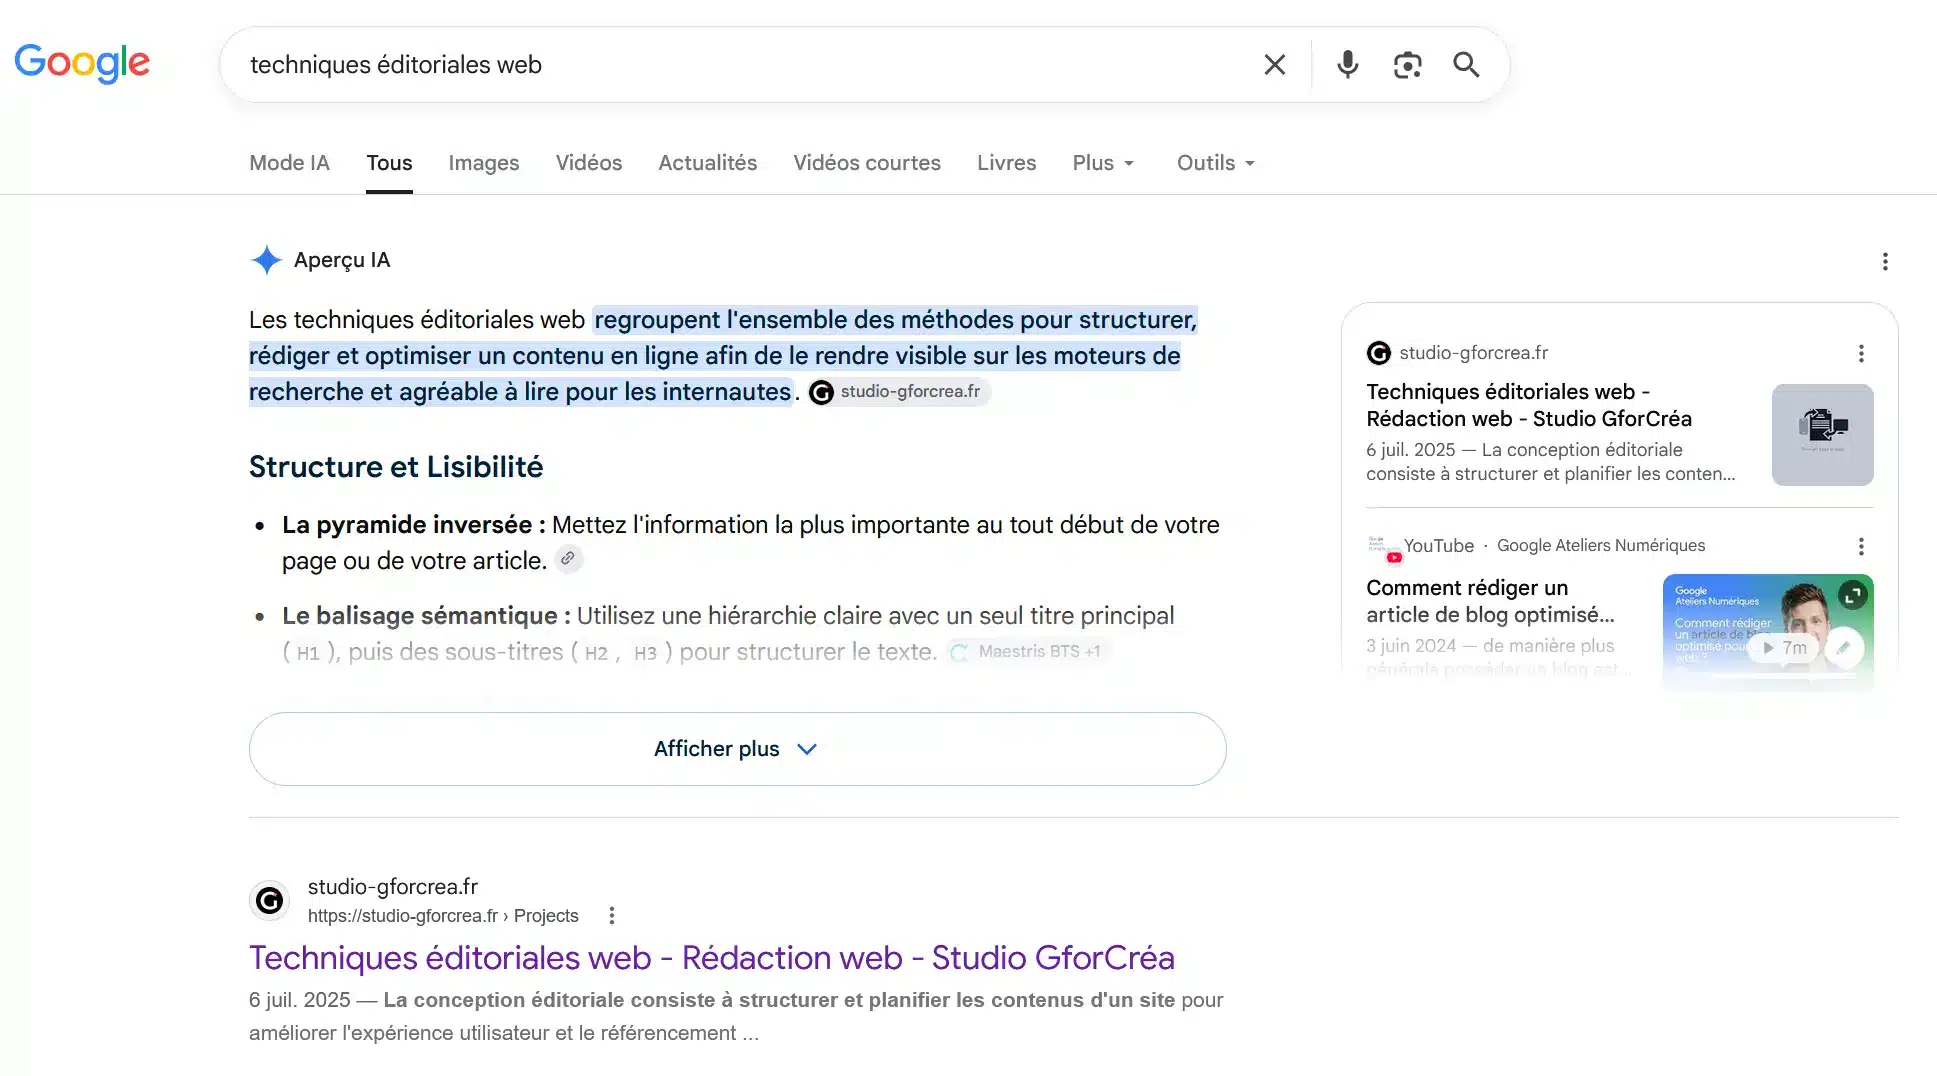Open options for studio-gforcrea.fr source card

click(1860, 354)
